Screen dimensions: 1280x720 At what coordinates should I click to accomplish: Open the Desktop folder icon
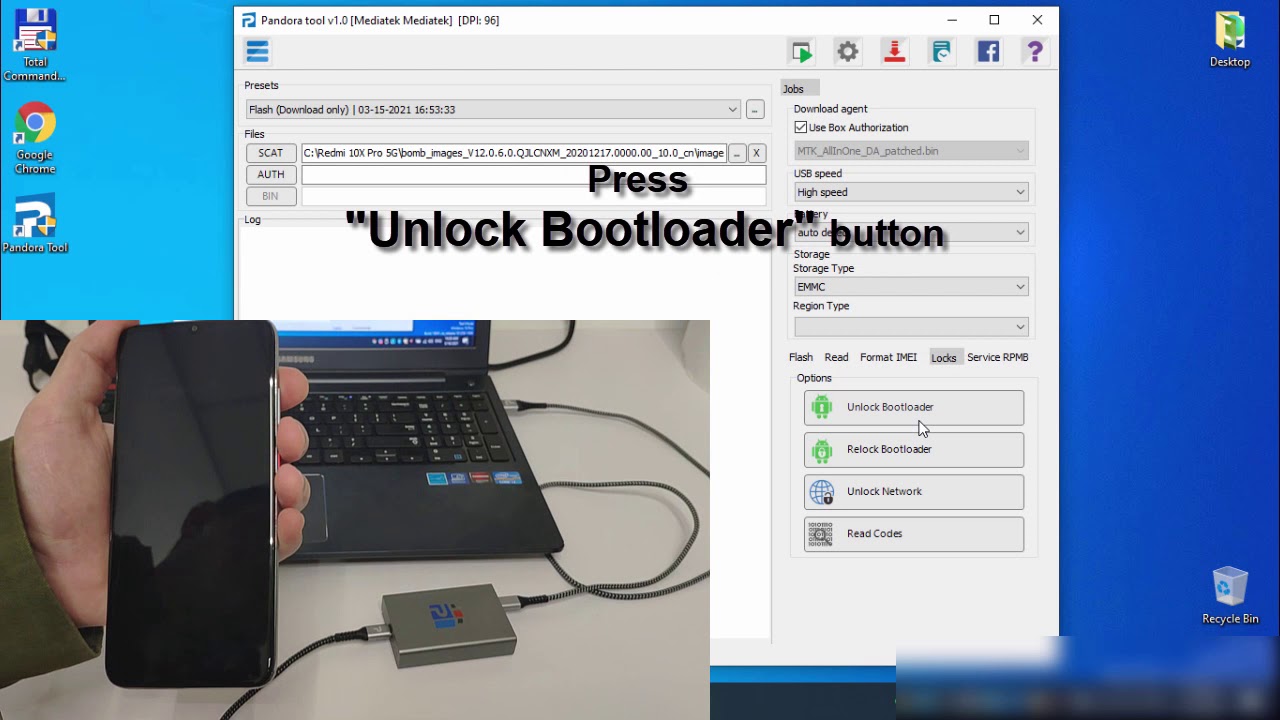point(1230,40)
